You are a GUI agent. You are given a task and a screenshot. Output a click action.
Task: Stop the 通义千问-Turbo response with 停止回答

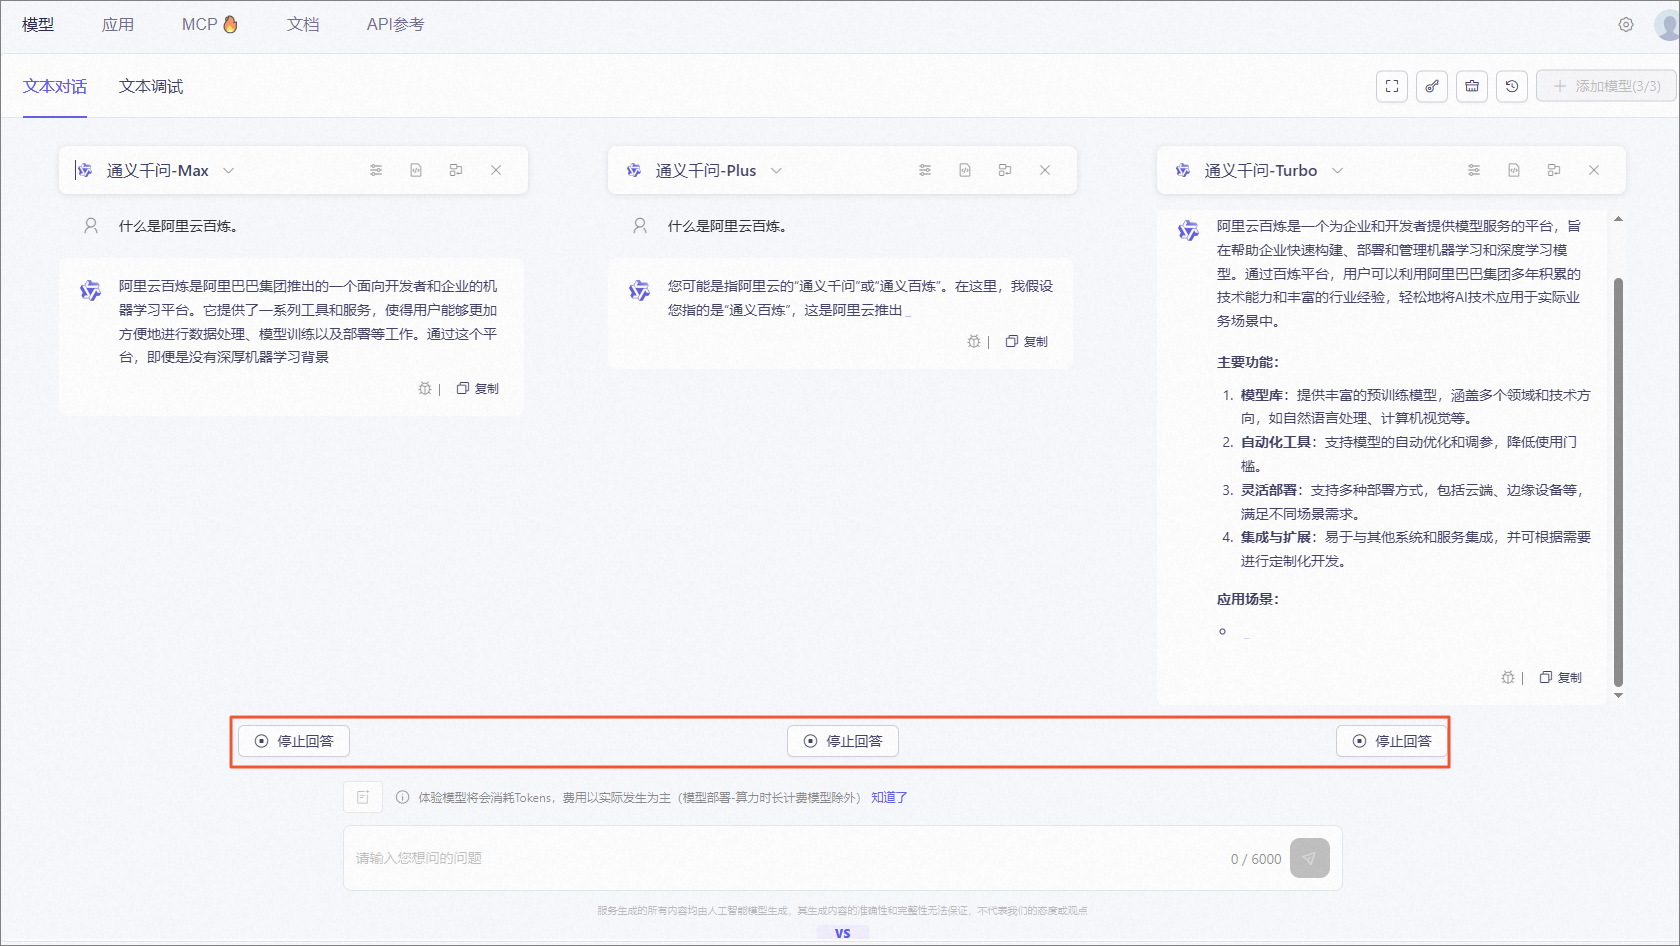point(1392,741)
